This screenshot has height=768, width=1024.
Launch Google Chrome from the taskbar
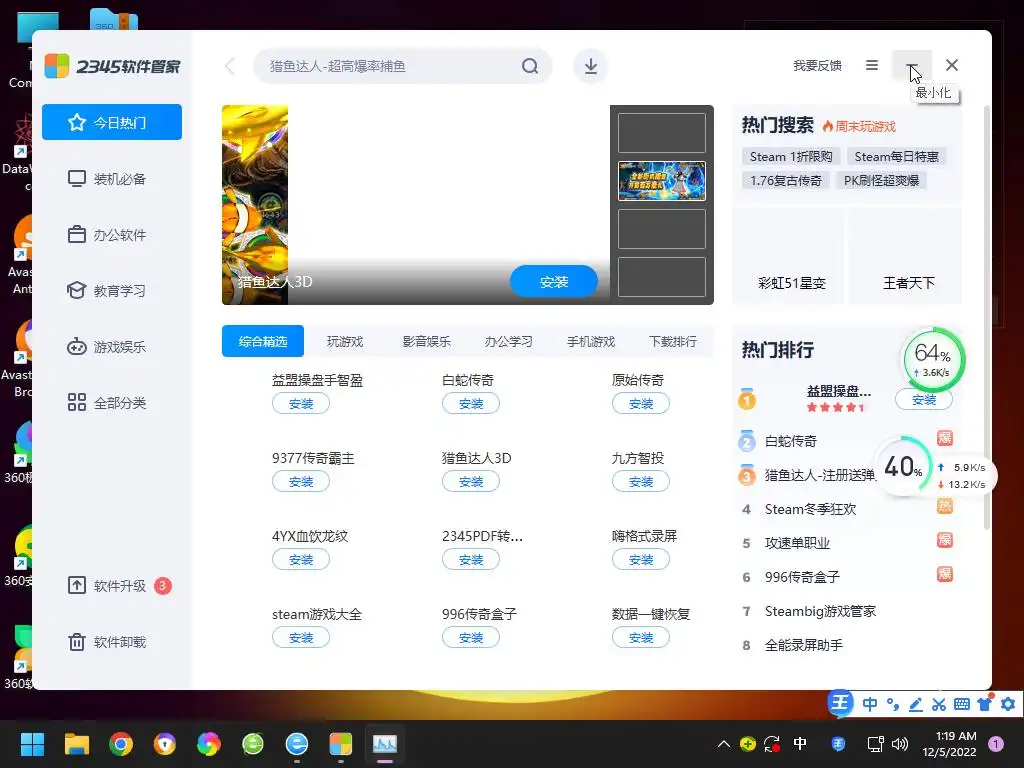click(x=121, y=743)
